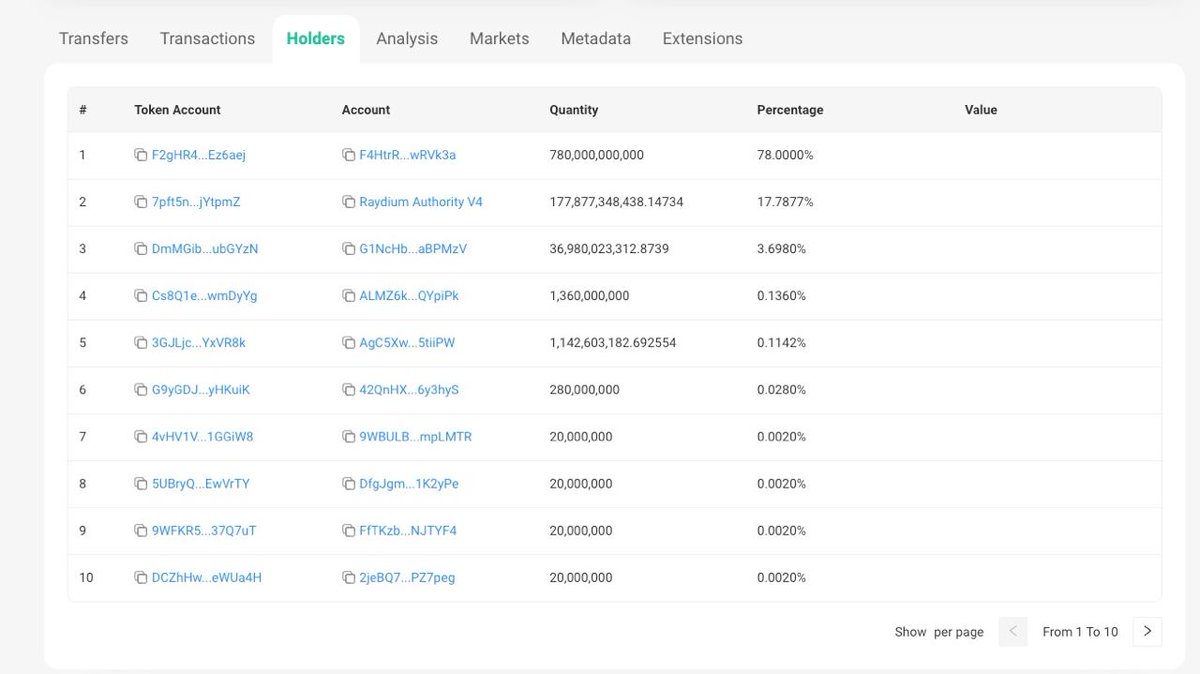Open token account link DCZhHw...eWUa4H
This screenshot has width=1200, height=674.
tap(207, 578)
